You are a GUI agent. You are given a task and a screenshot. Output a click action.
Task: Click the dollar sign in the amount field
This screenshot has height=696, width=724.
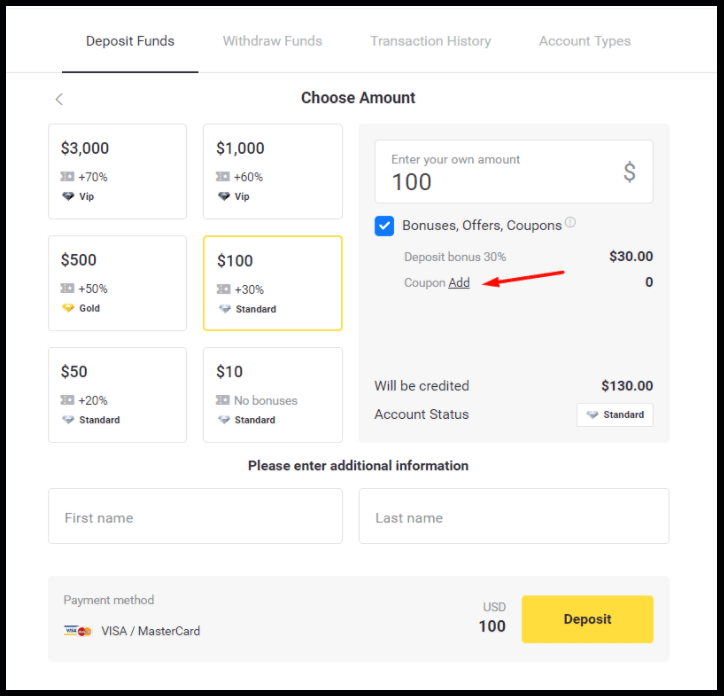point(629,172)
